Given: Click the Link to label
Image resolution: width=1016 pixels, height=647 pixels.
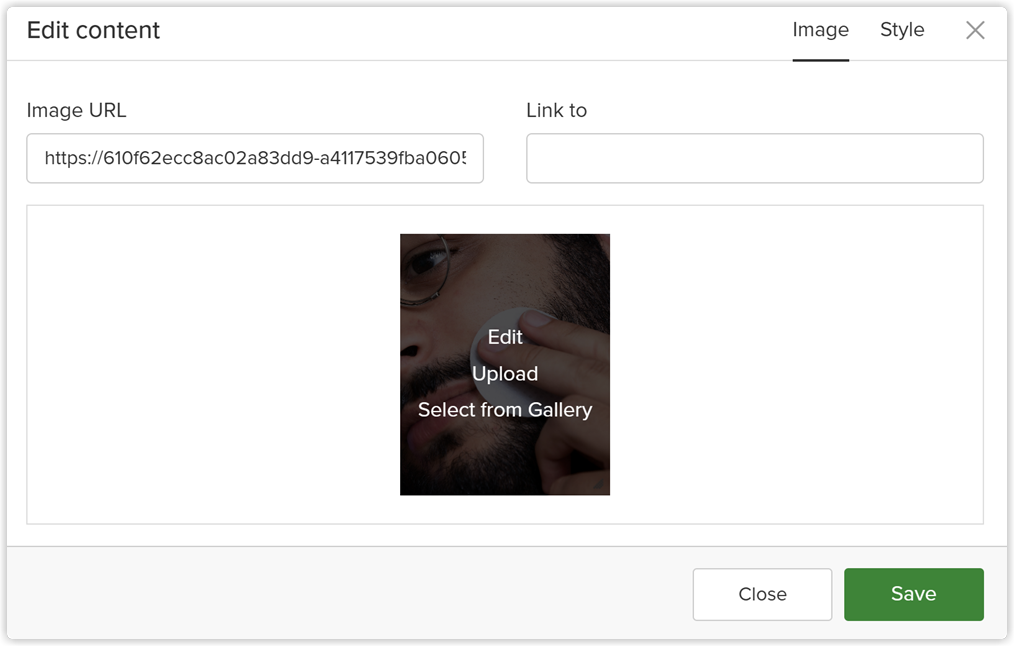Looking at the screenshot, I should click(x=556, y=110).
